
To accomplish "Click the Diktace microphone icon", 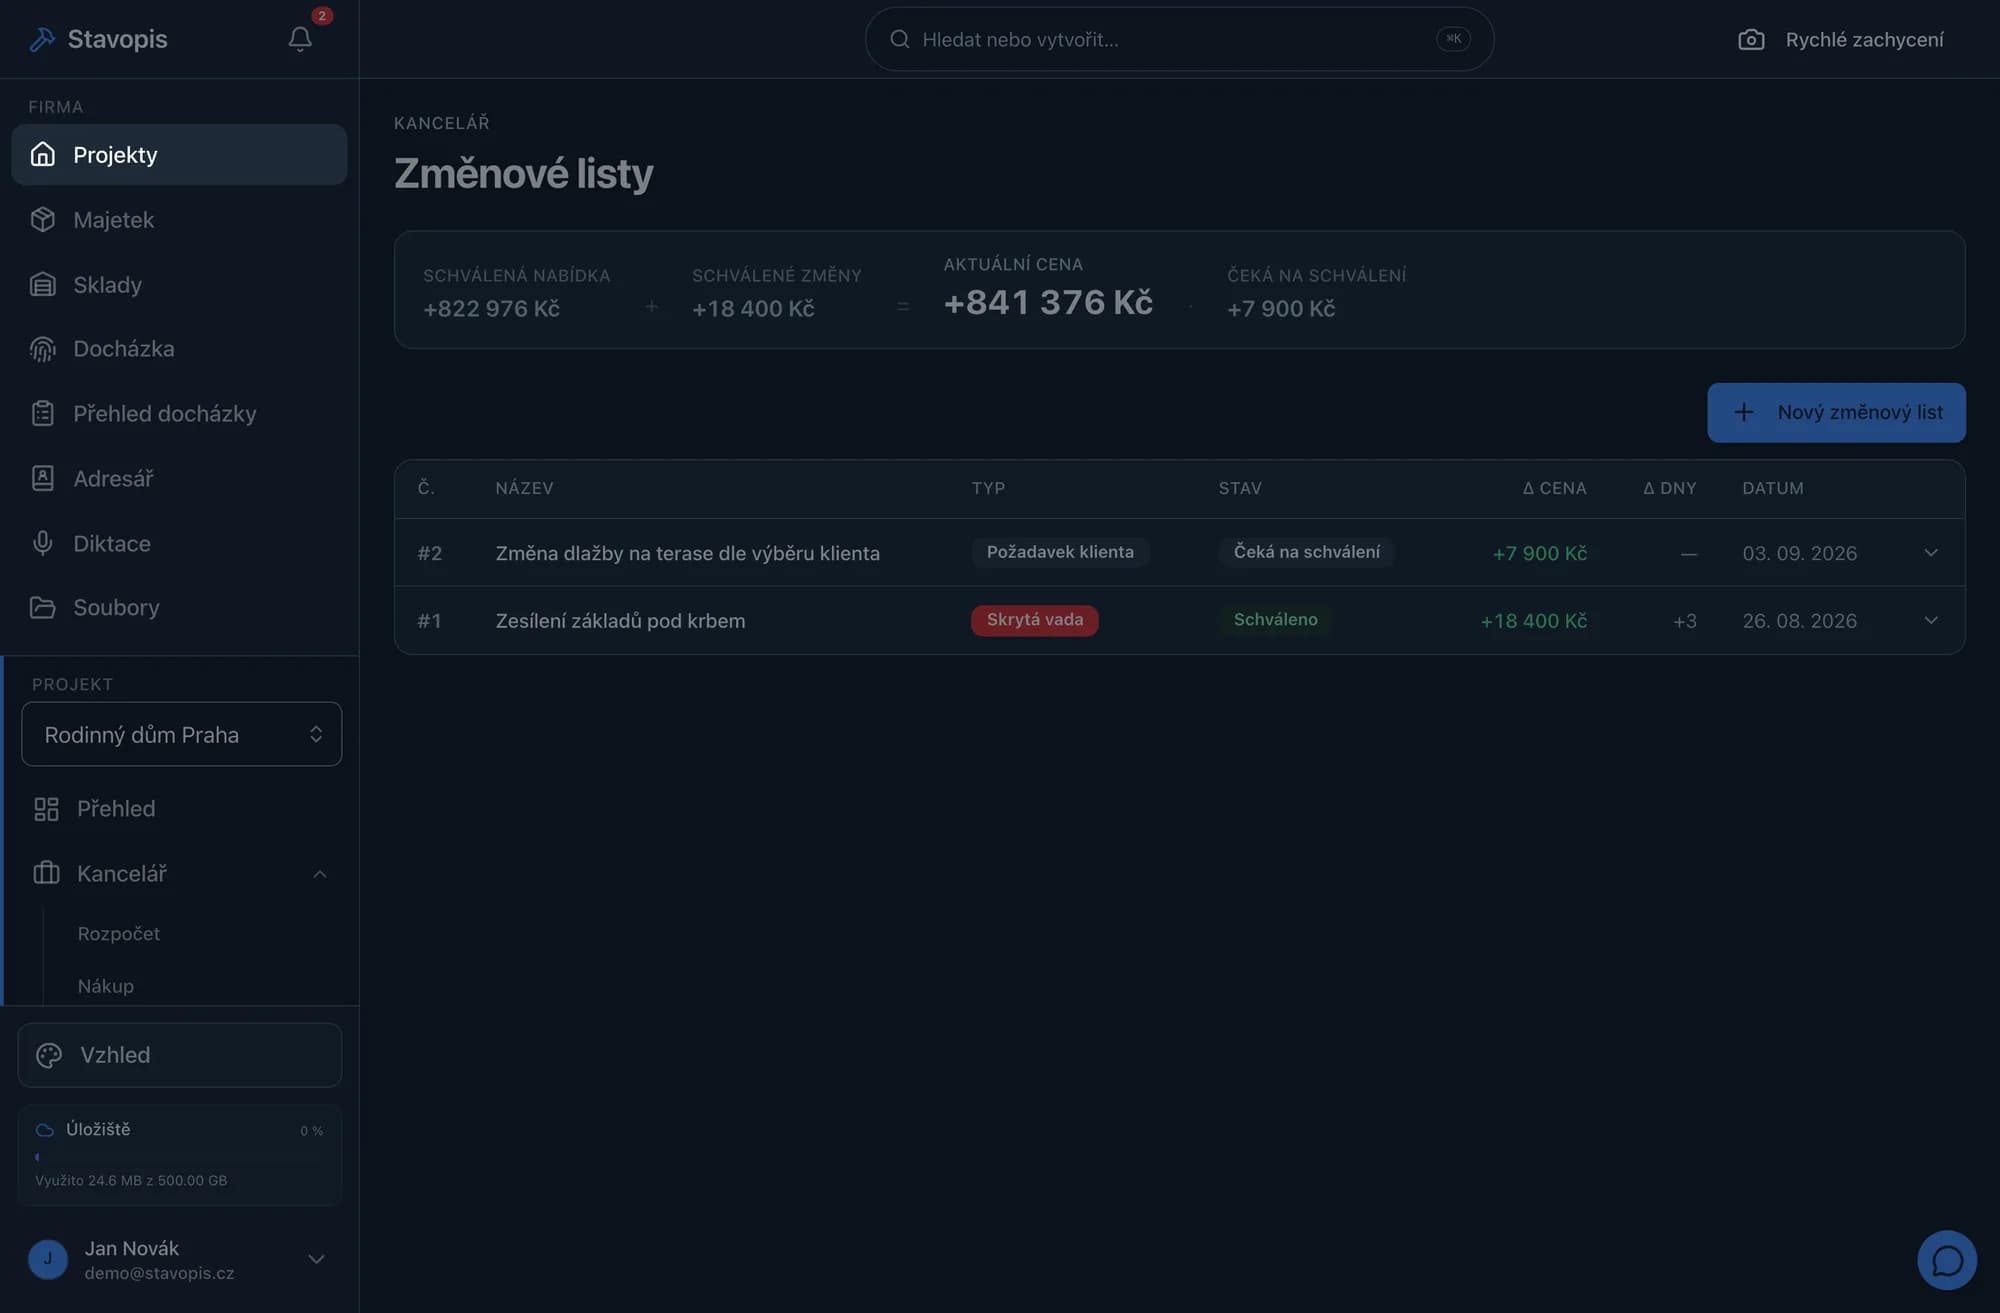I will point(42,543).
